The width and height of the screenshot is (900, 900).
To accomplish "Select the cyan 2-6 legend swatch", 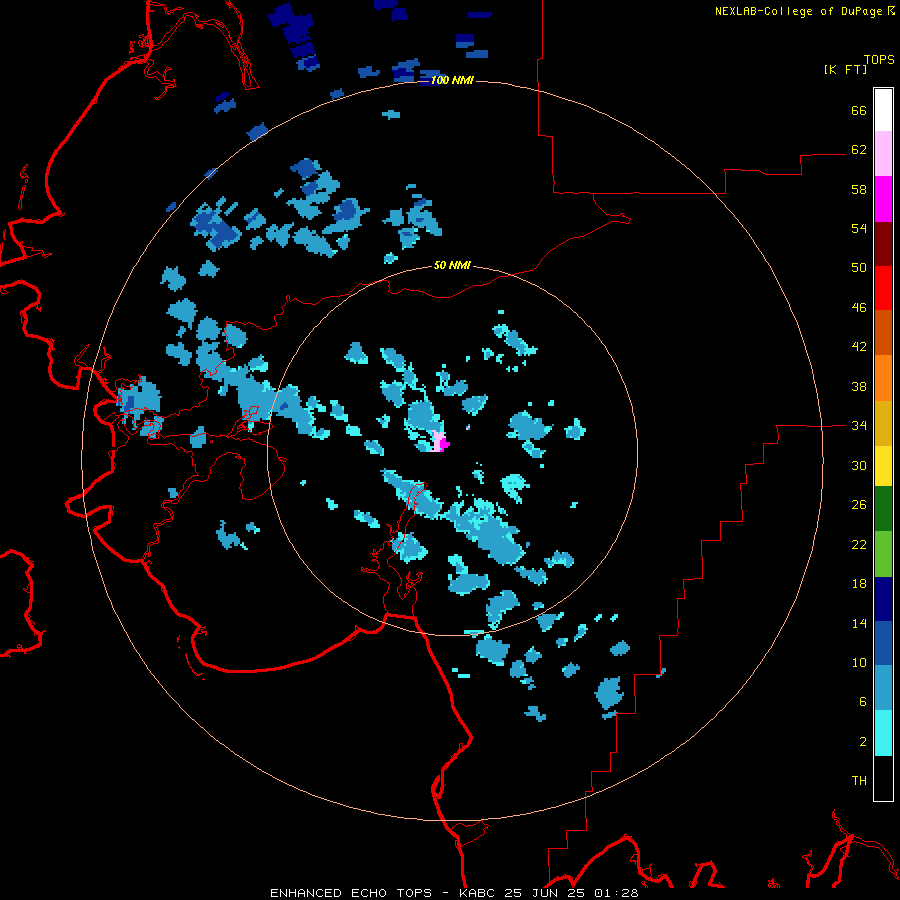I will pos(883,733).
